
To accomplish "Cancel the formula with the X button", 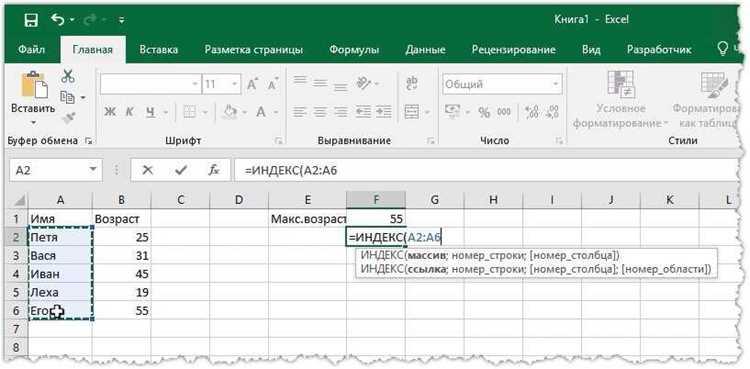I will (148, 170).
